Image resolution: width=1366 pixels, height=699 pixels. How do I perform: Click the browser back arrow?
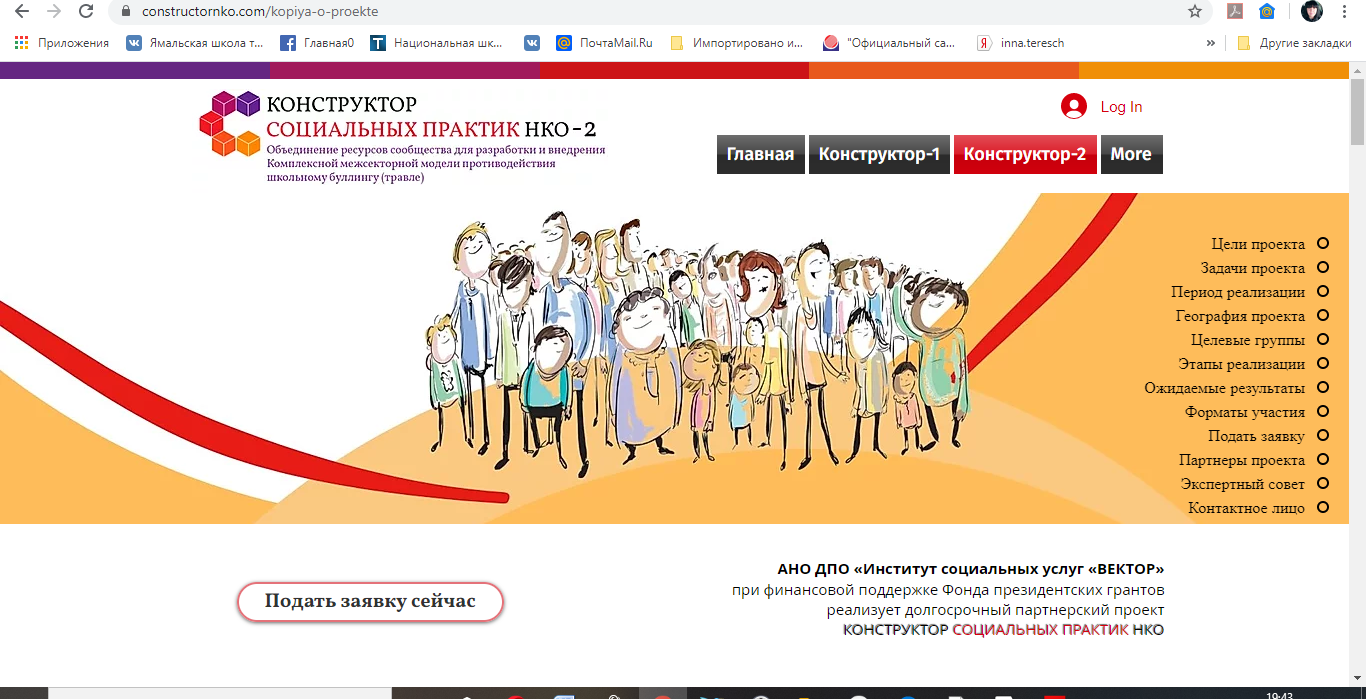21,12
